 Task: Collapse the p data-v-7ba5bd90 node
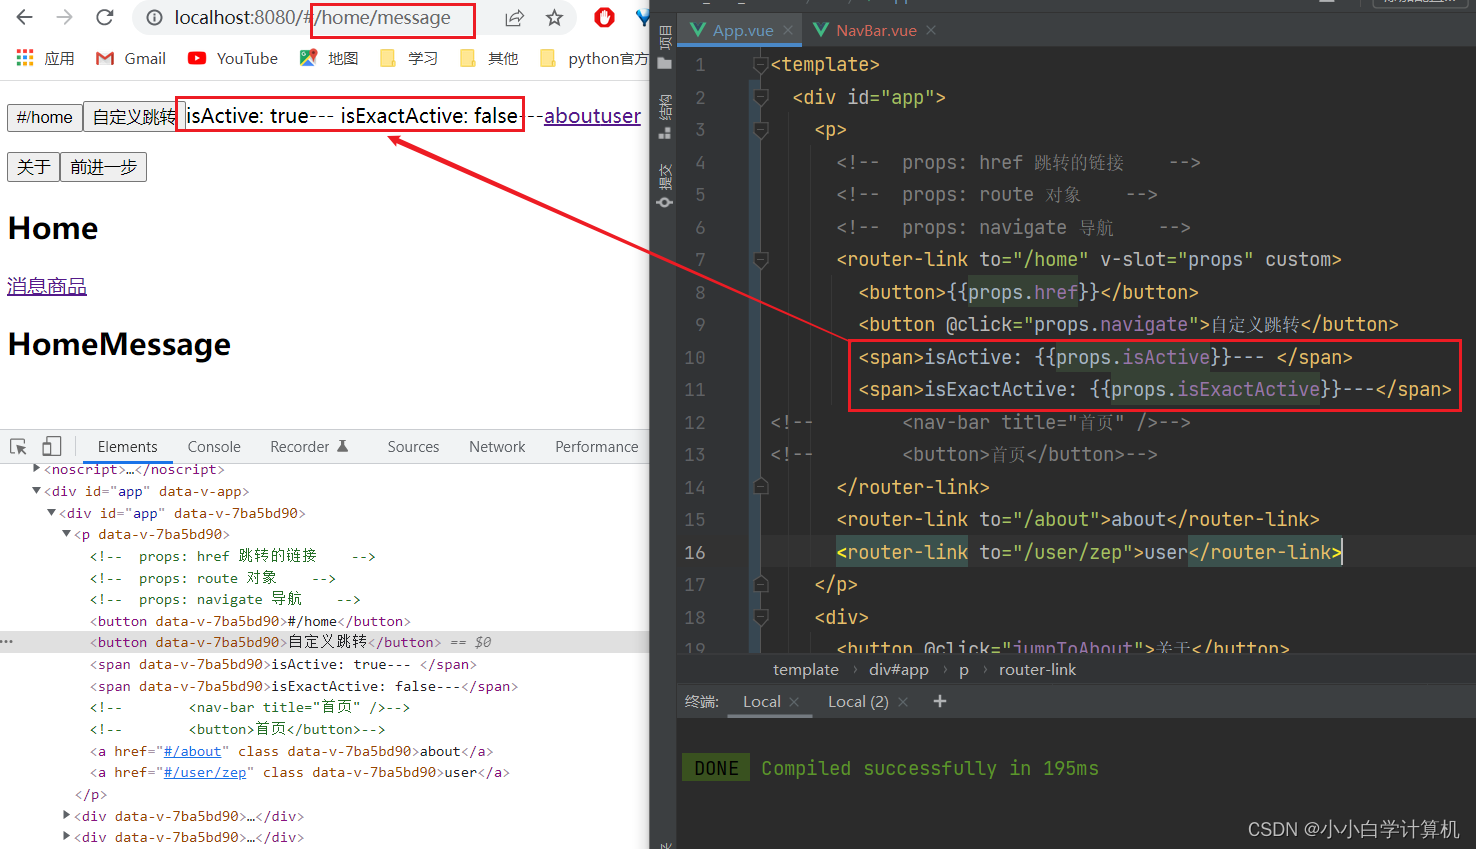coord(67,534)
